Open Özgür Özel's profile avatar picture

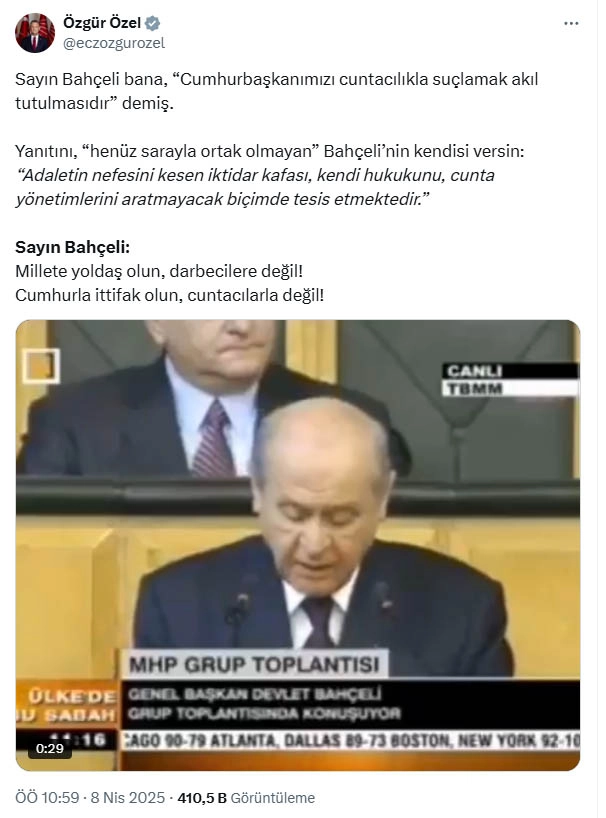[34, 33]
